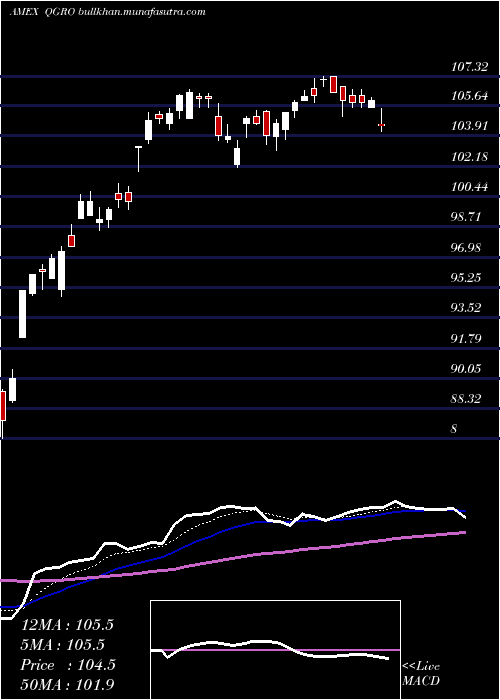
Task: Click the 103.91 price axis label
Action: pos(469,126)
